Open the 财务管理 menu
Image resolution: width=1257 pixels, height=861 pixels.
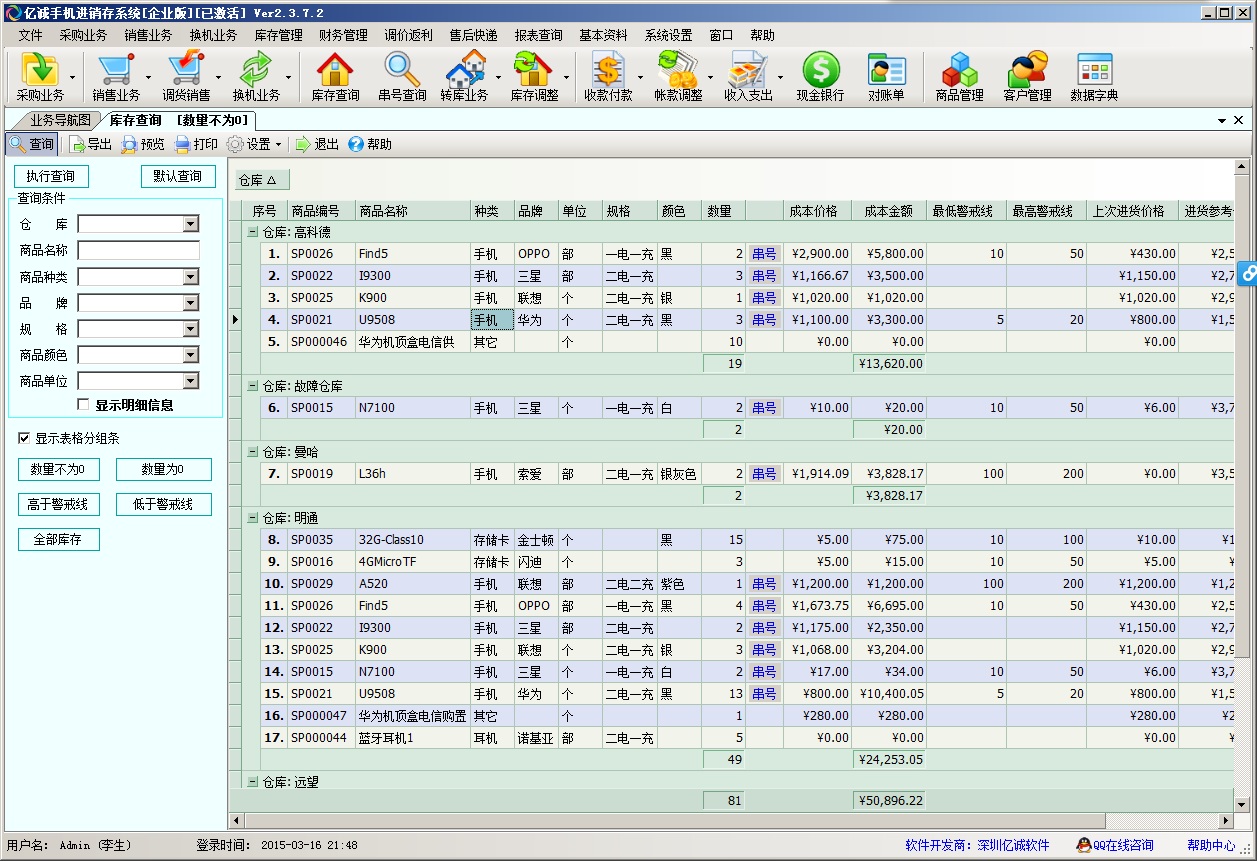[343, 35]
